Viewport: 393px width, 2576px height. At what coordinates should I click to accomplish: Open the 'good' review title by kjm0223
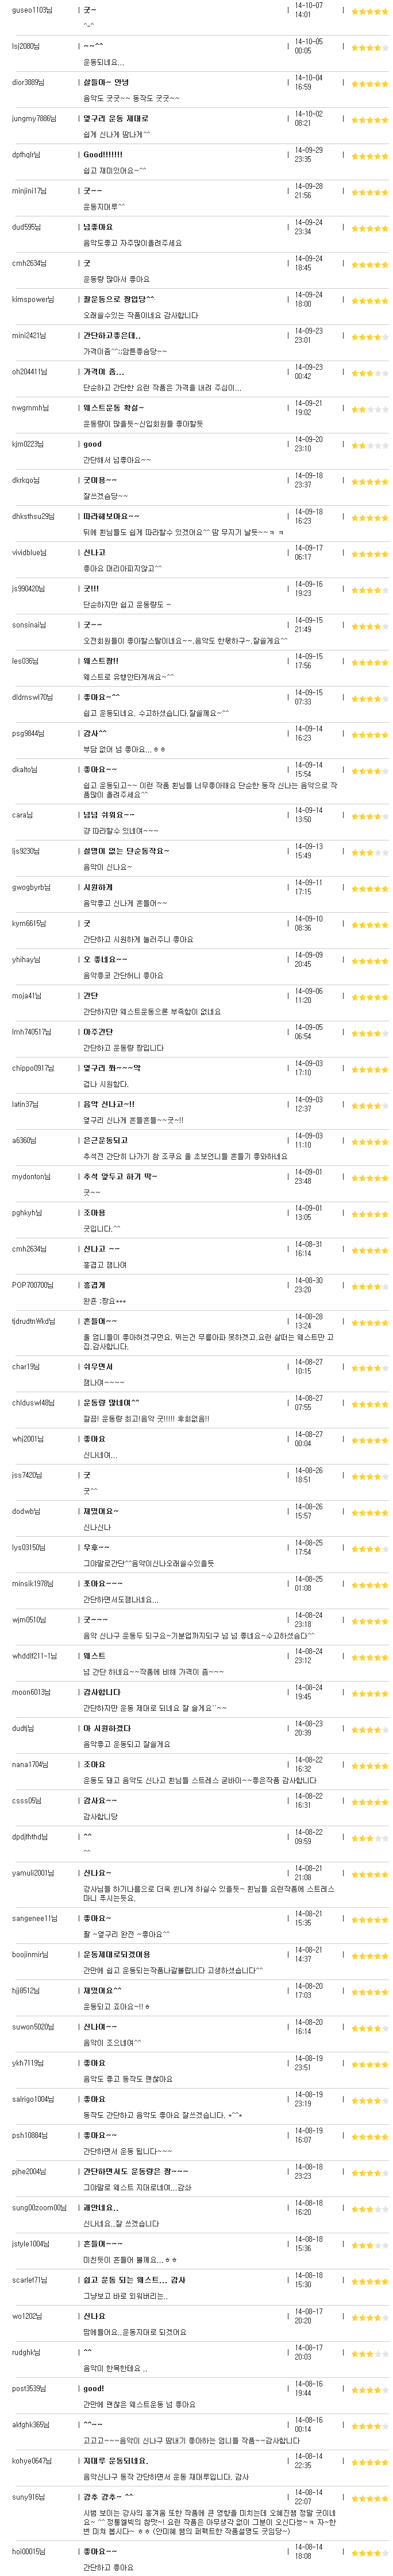(x=92, y=444)
